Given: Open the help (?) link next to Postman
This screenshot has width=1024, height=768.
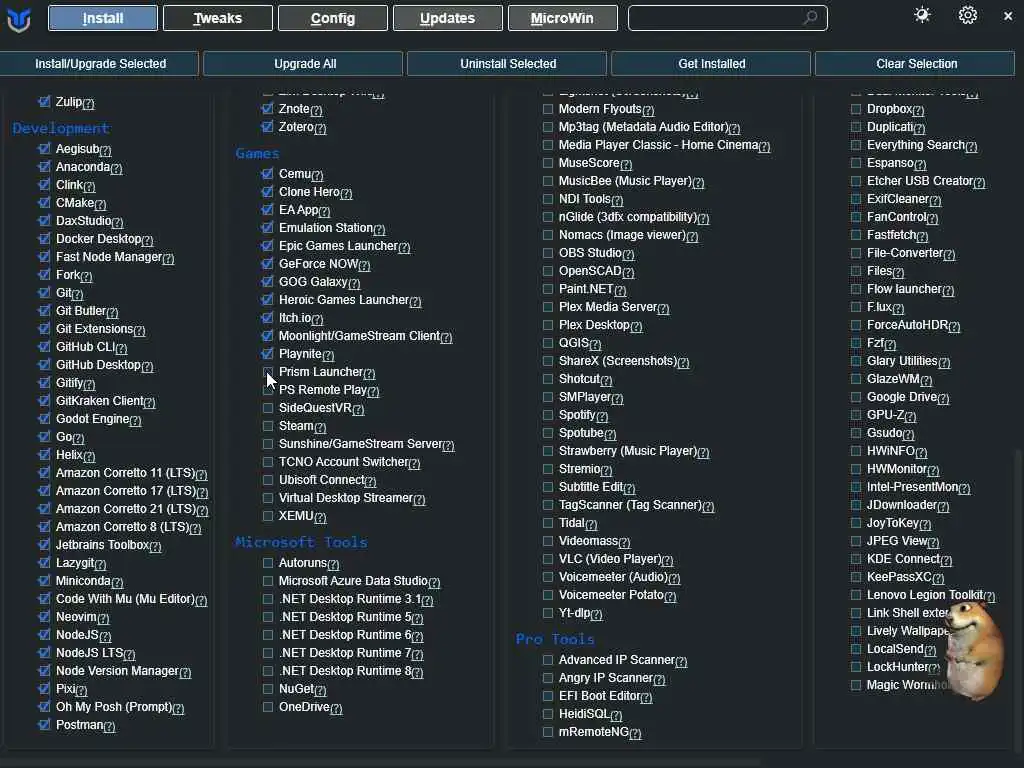Looking at the screenshot, I should coord(110,726).
